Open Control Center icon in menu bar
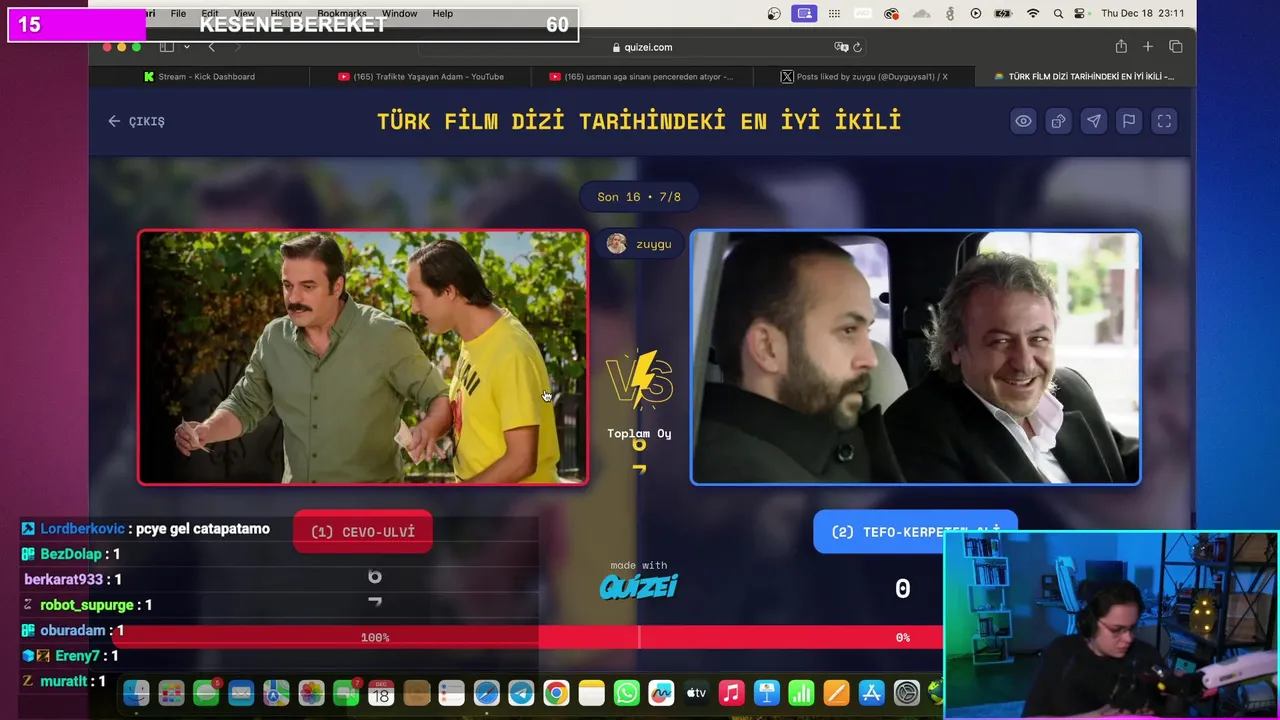Screen dimensions: 1280x720 coord(1080,14)
